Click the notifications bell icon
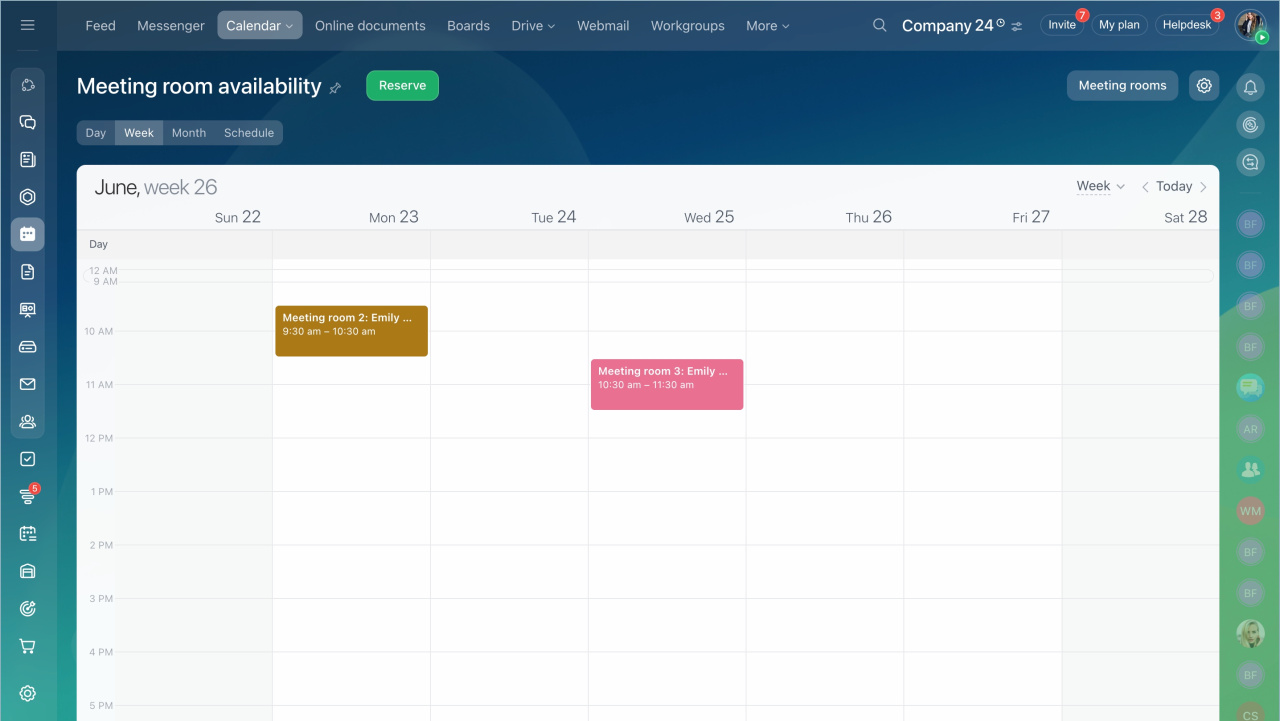1280x721 pixels. pos(1250,88)
